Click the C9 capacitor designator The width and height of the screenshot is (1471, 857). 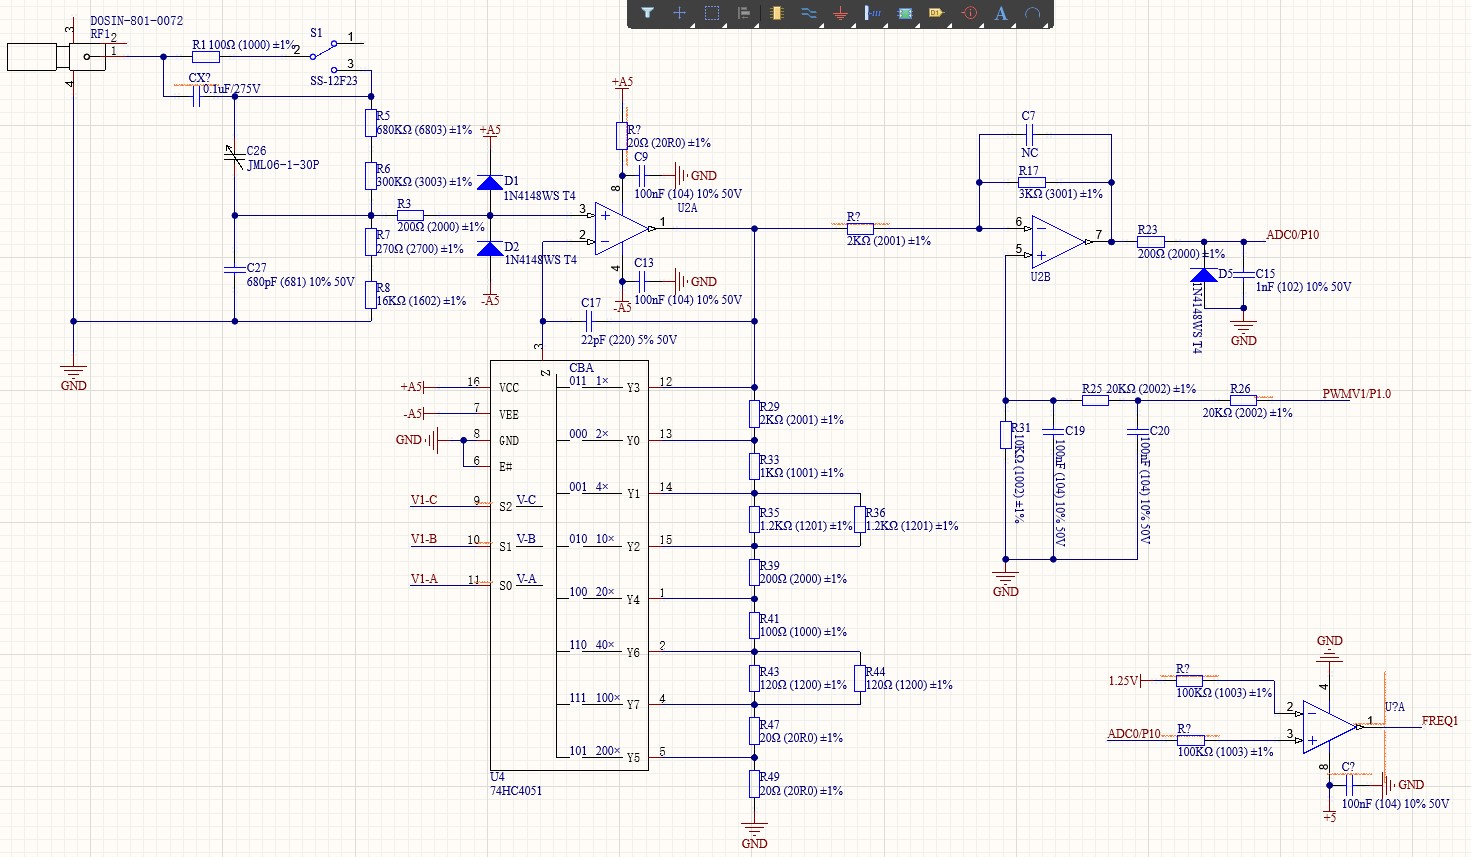[641, 157]
